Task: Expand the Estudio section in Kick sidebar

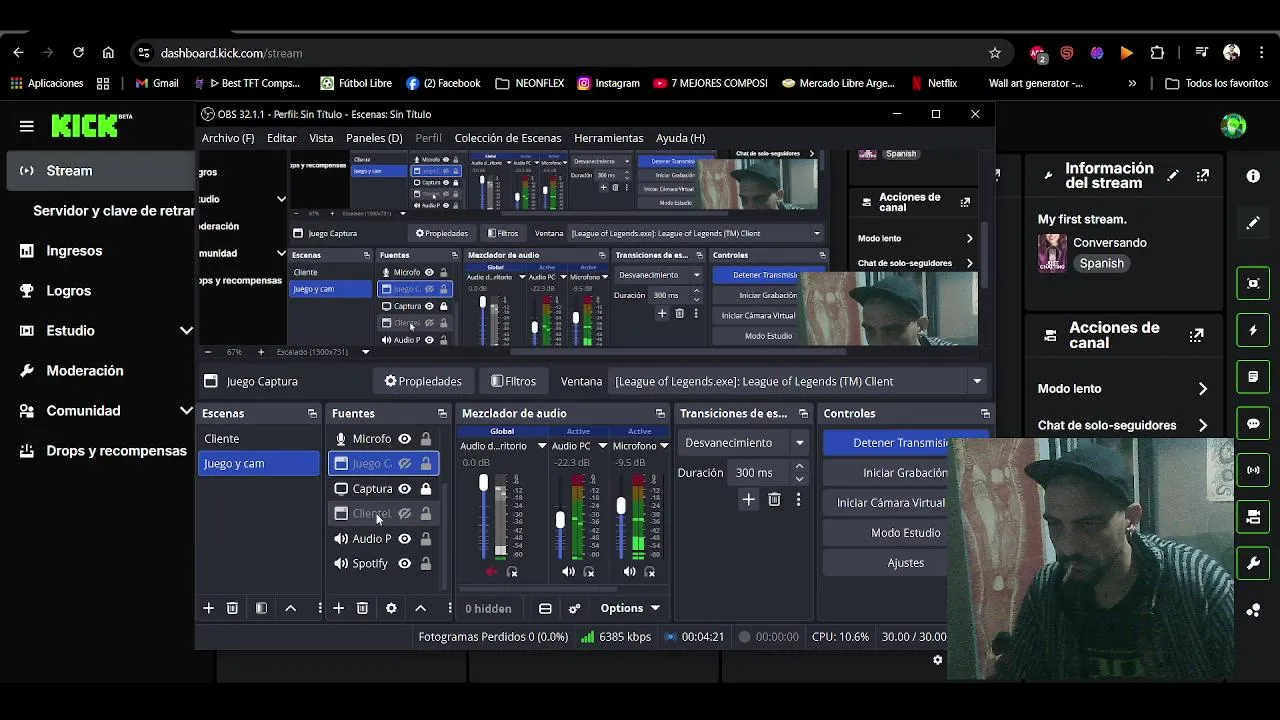Action: pos(186,331)
